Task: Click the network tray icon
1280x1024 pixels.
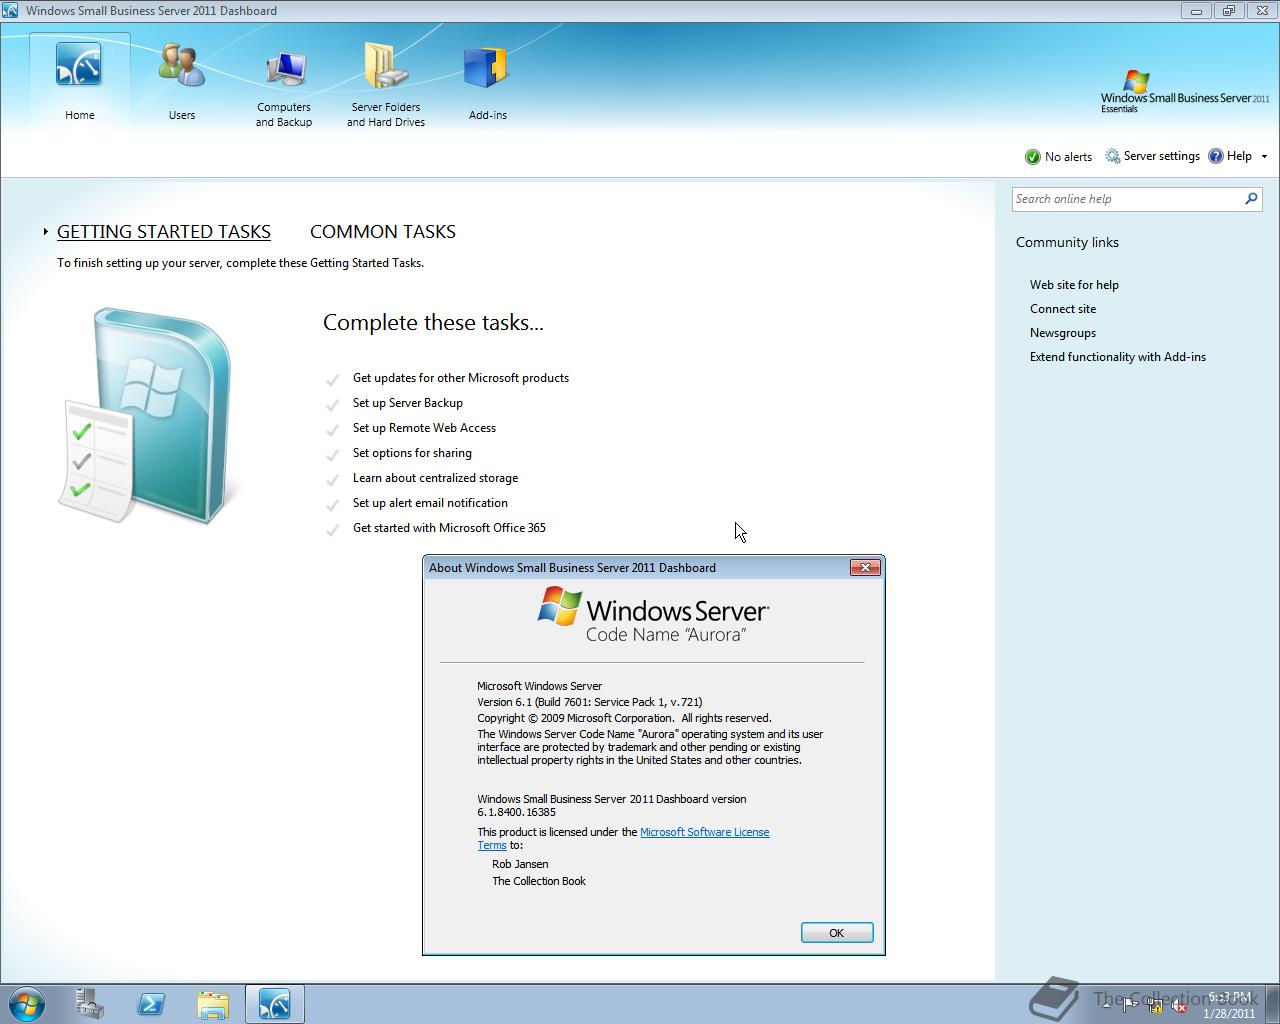Action: (x=1155, y=1005)
